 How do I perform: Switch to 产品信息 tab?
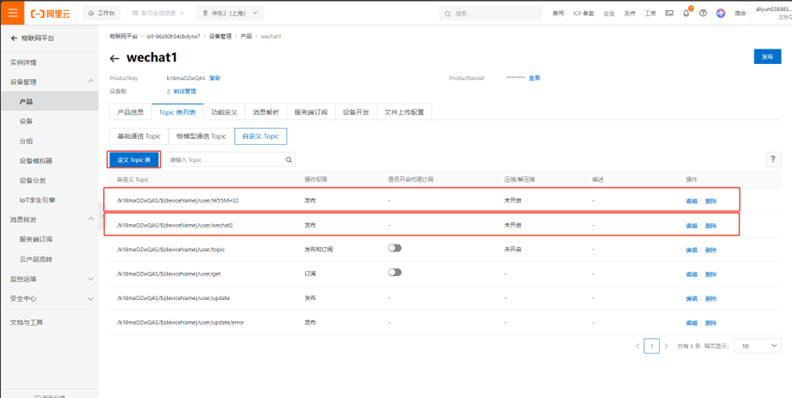click(130, 112)
